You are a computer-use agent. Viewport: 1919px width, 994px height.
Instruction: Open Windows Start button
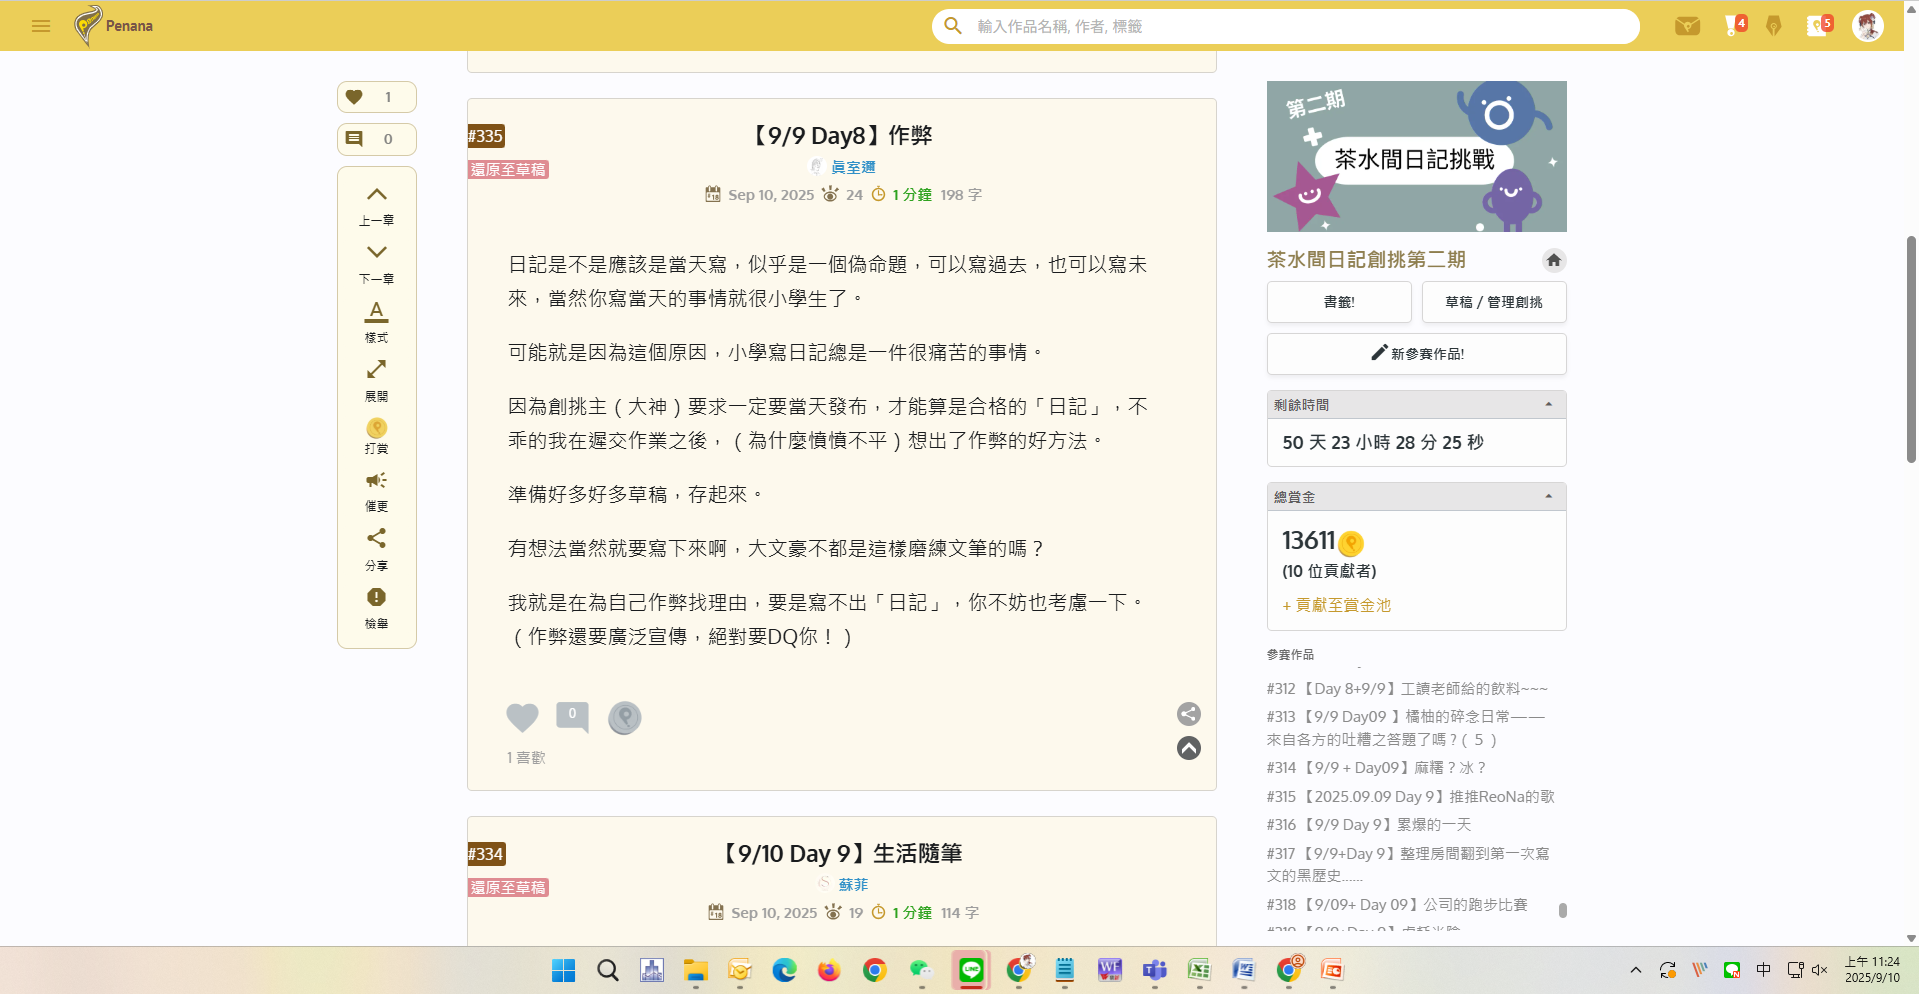click(564, 970)
